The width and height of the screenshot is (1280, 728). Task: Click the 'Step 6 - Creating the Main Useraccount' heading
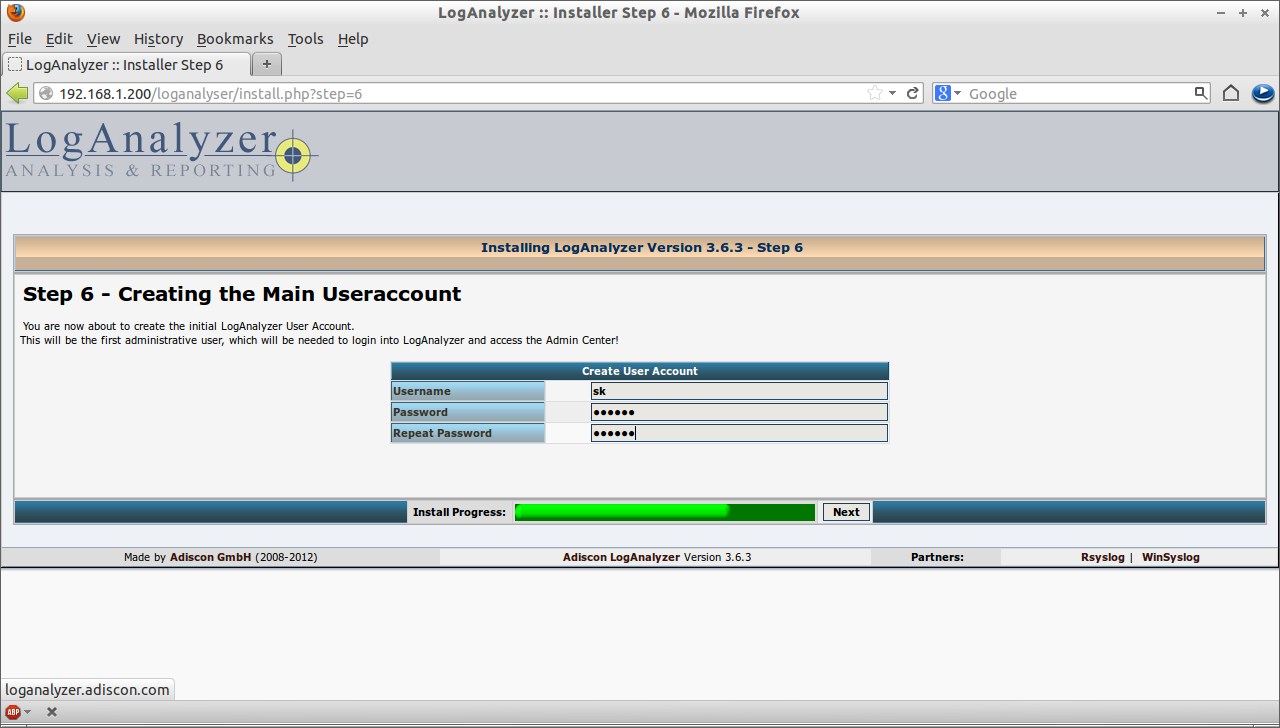click(x=242, y=294)
